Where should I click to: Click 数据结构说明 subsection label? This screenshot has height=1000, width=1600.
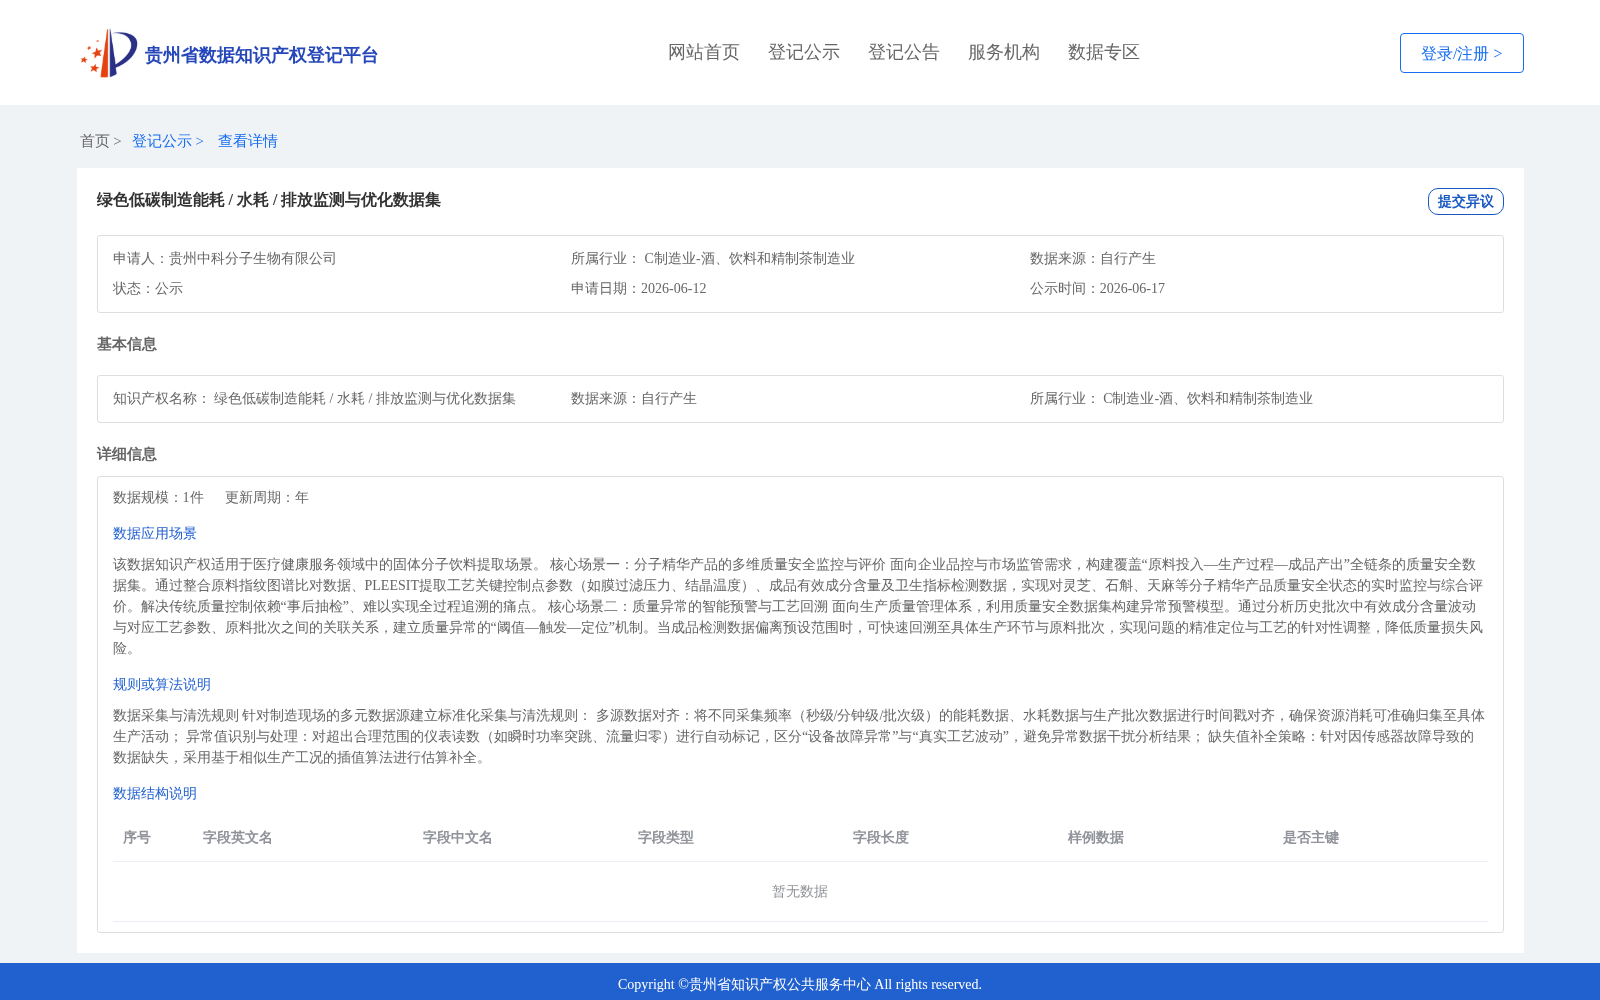point(155,793)
